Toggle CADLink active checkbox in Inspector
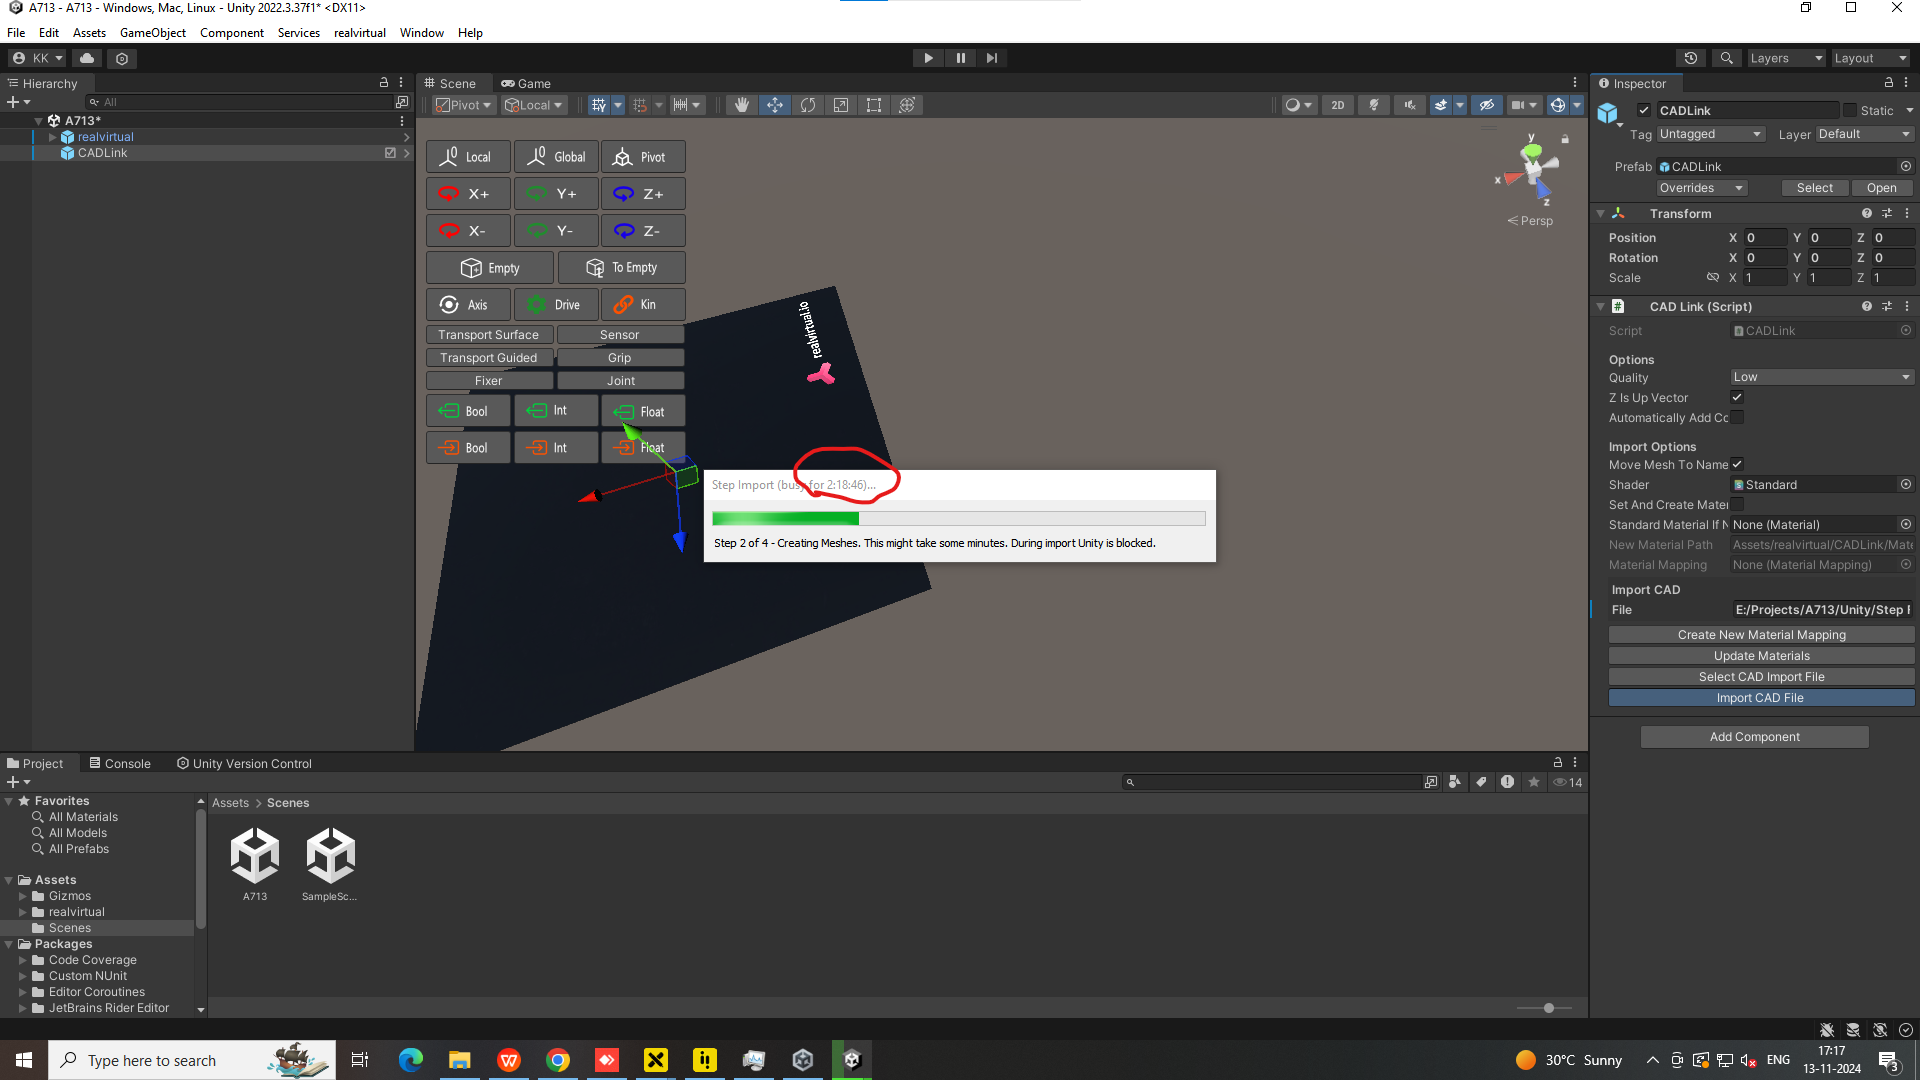1920x1080 pixels. [x=1644, y=111]
